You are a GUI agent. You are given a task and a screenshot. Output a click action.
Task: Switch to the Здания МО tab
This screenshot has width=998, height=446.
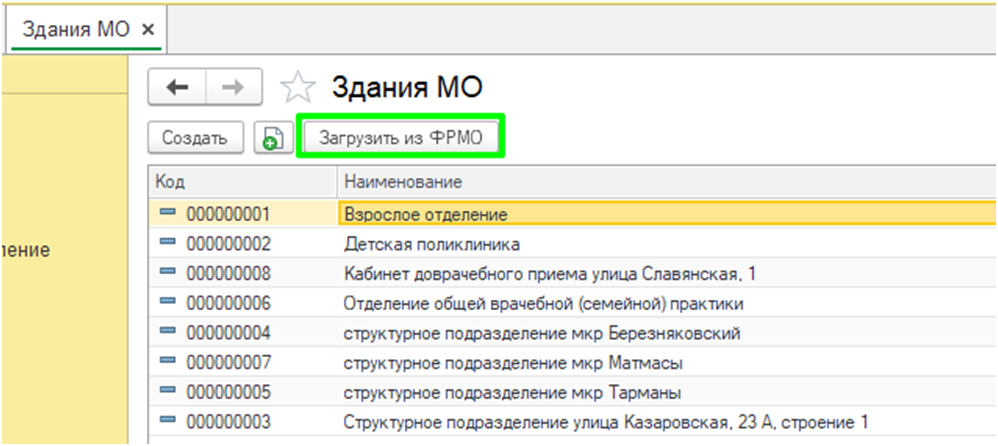pos(76,29)
